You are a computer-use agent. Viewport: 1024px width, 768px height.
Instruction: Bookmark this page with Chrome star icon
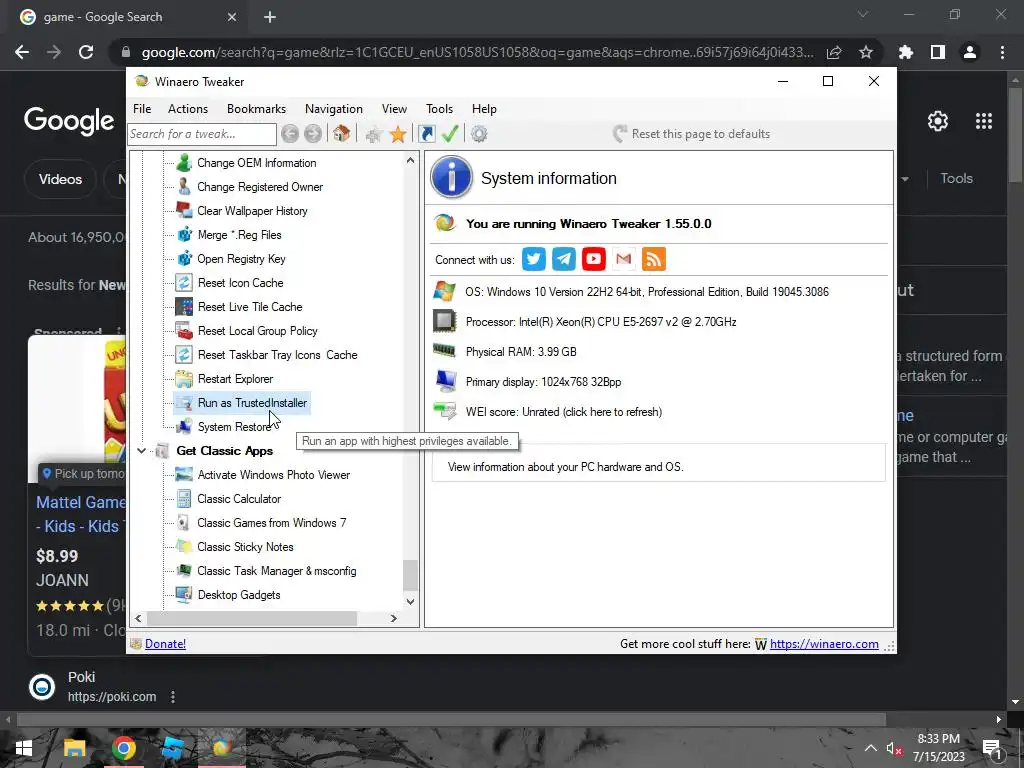pyautogui.click(x=866, y=52)
